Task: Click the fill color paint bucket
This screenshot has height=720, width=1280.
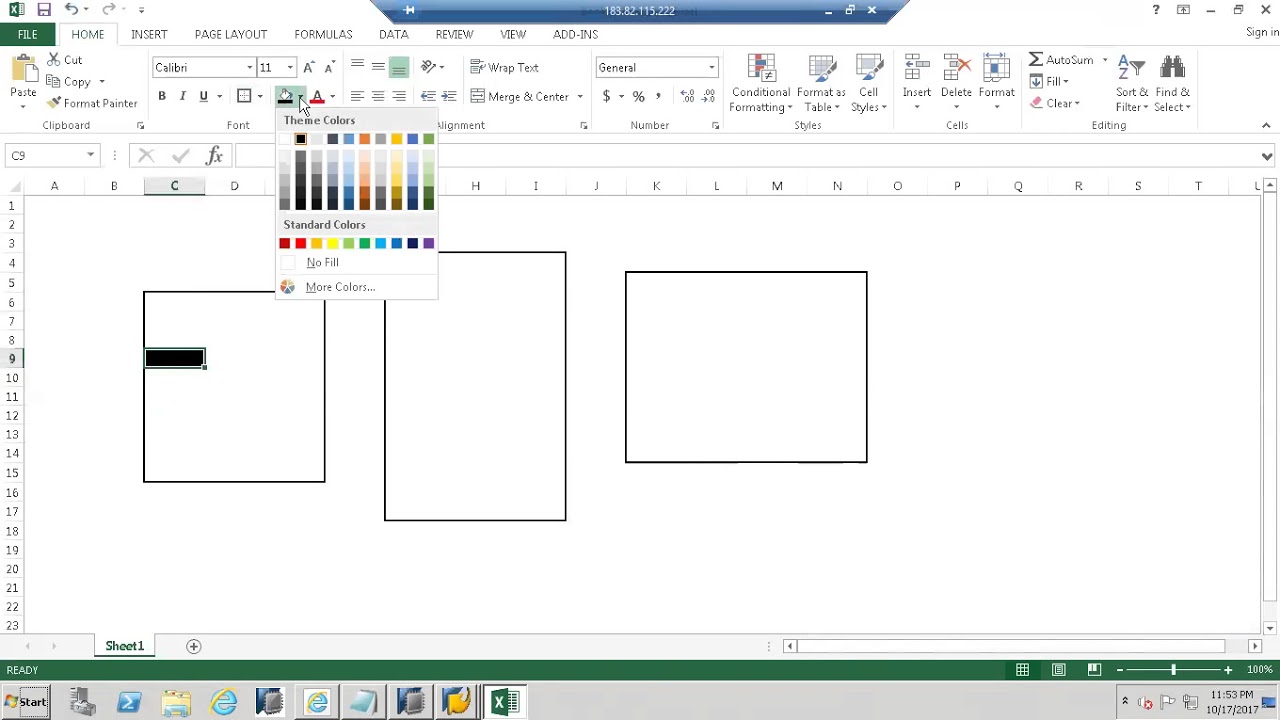Action: click(x=285, y=97)
